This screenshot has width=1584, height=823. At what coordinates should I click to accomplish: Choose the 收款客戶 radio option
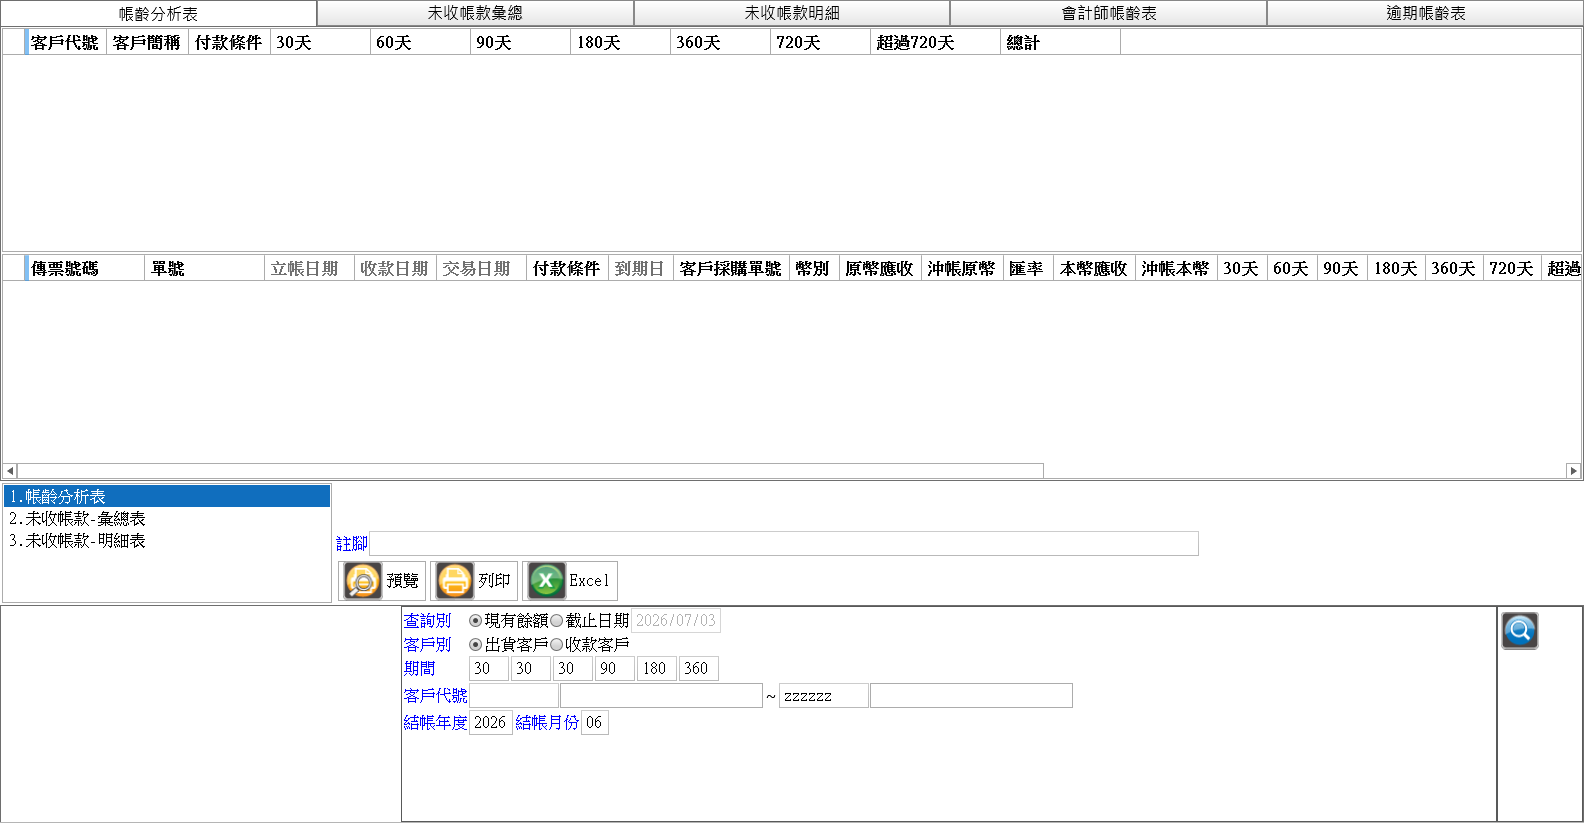tap(557, 645)
